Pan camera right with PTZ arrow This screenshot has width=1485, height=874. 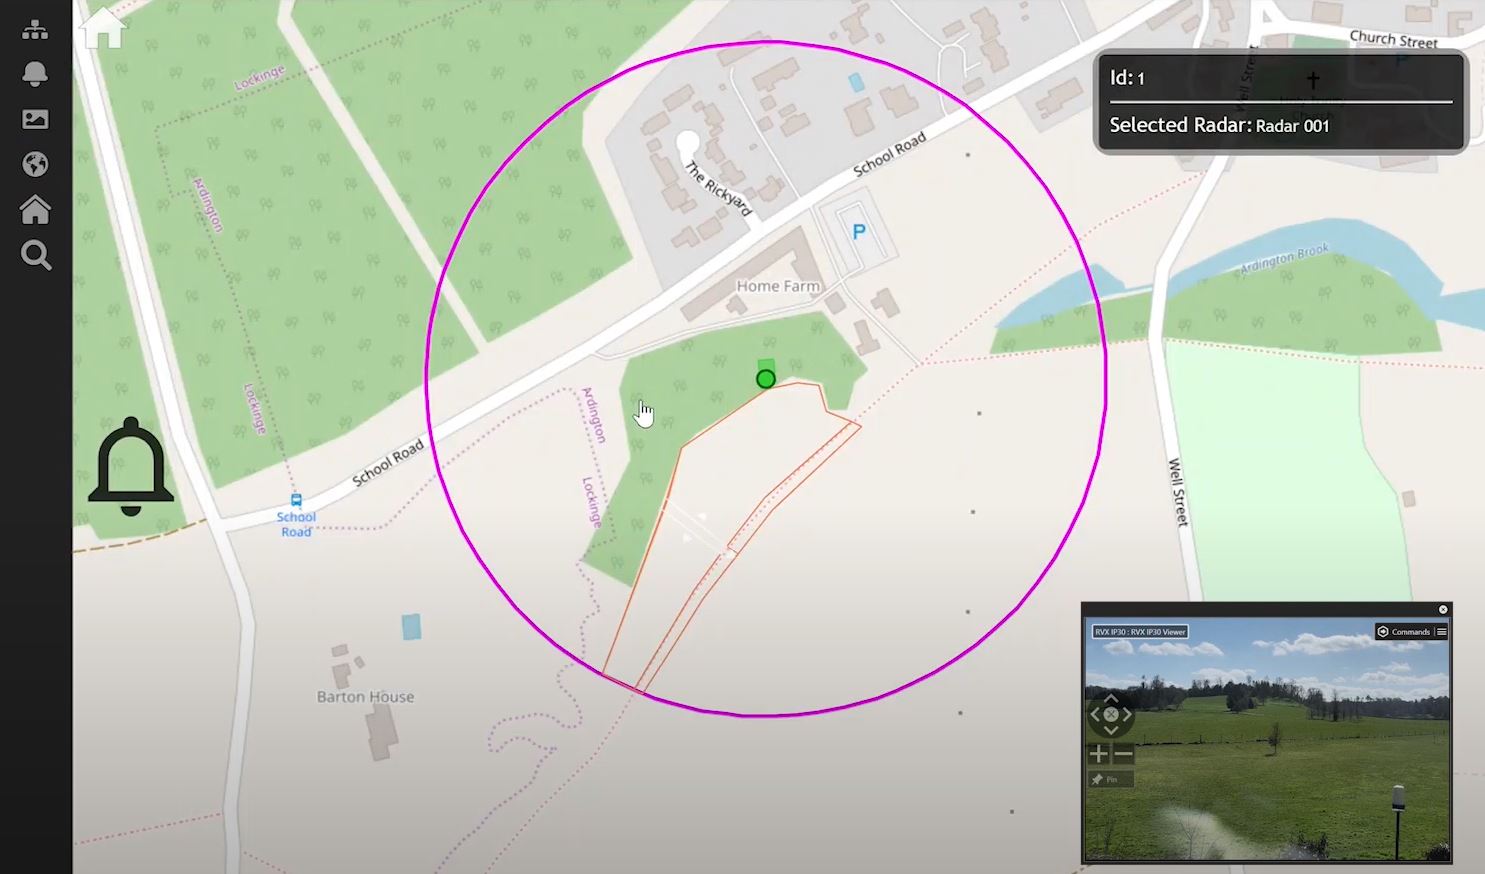click(x=1127, y=714)
